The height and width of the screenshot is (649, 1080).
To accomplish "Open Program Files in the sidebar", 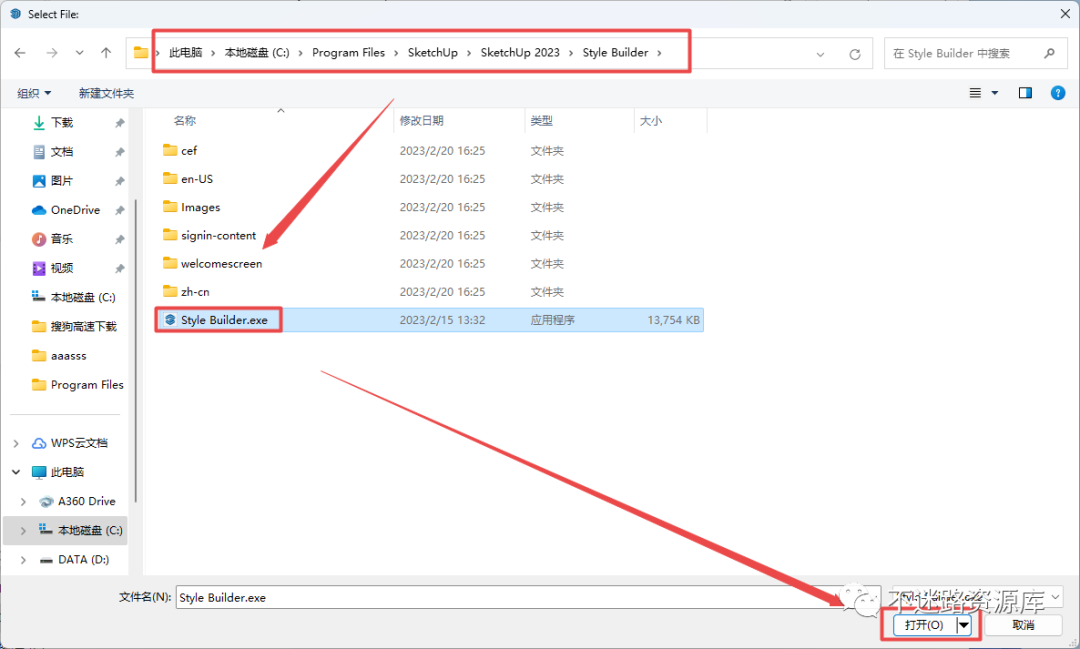I will 78,384.
